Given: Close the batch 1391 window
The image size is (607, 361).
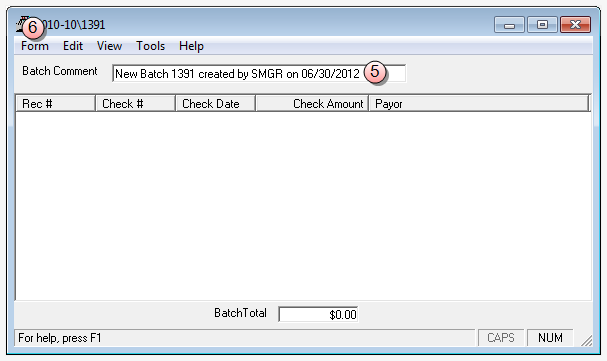Looking at the screenshot, I should click(575, 25).
